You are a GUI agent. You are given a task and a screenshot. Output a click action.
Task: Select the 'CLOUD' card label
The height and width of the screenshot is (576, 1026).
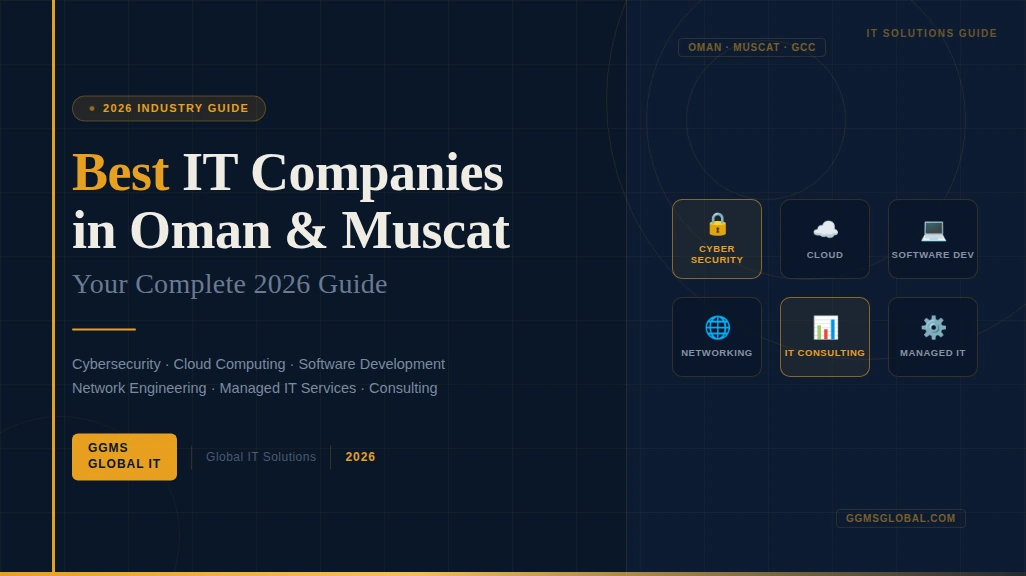(825, 255)
